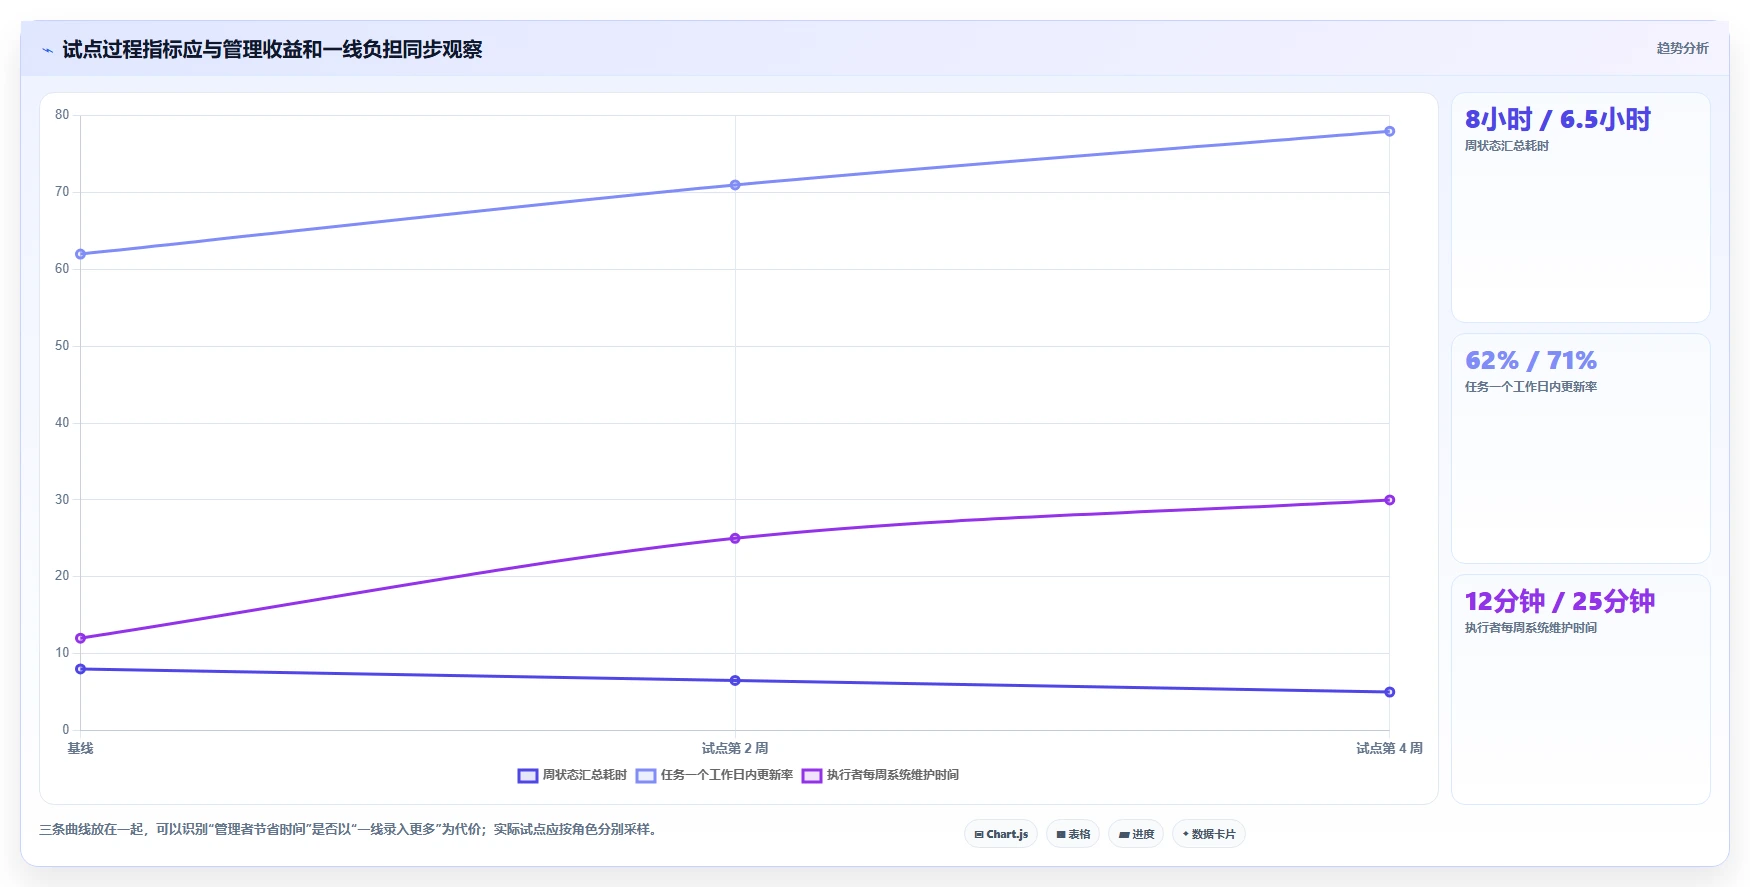Click the 数据卡片 chip
Image resolution: width=1750 pixels, height=887 pixels.
tap(1208, 834)
